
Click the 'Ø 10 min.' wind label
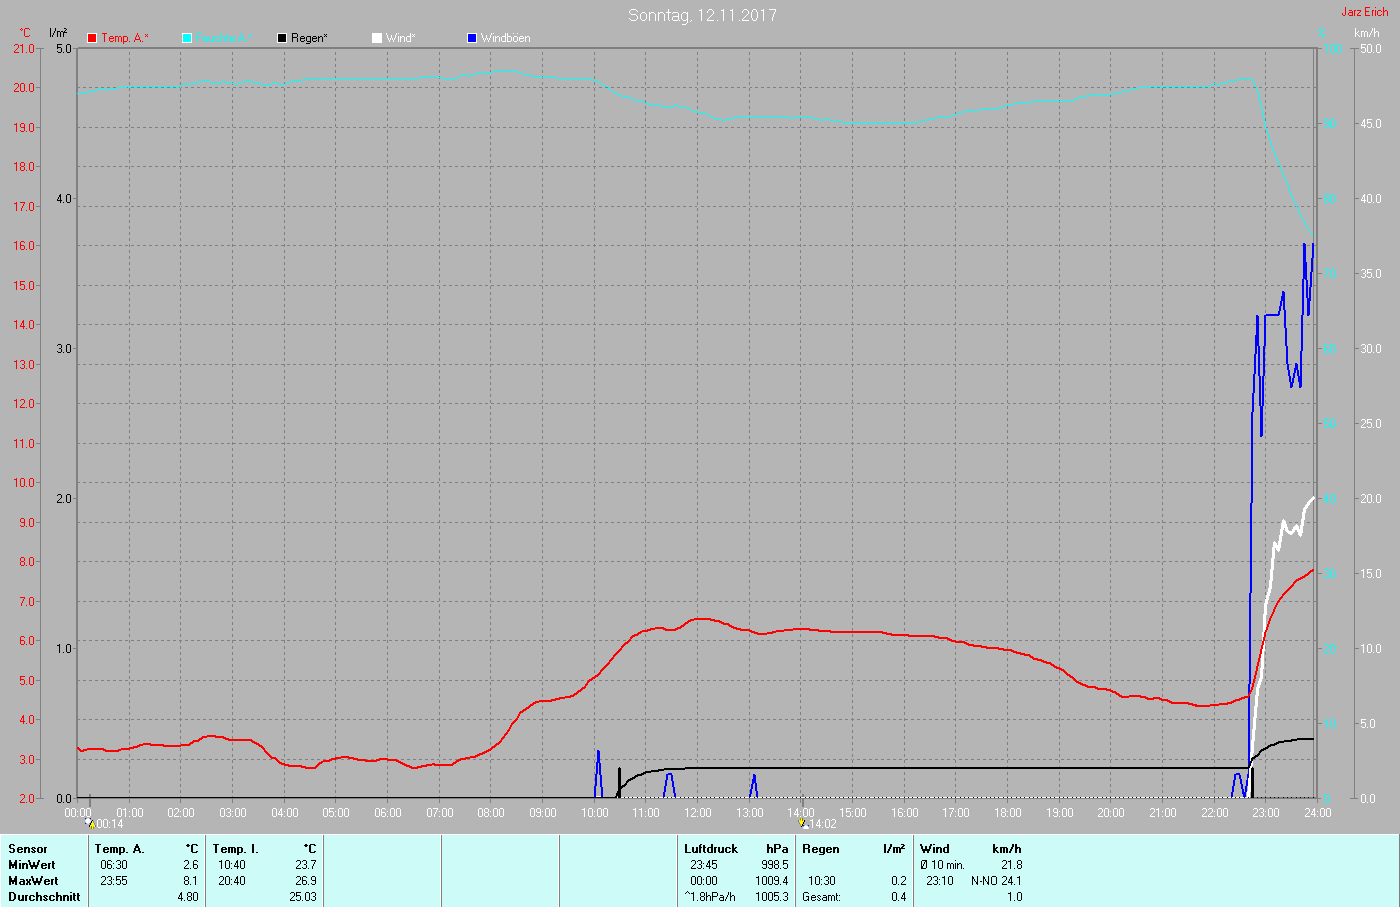point(943,865)
